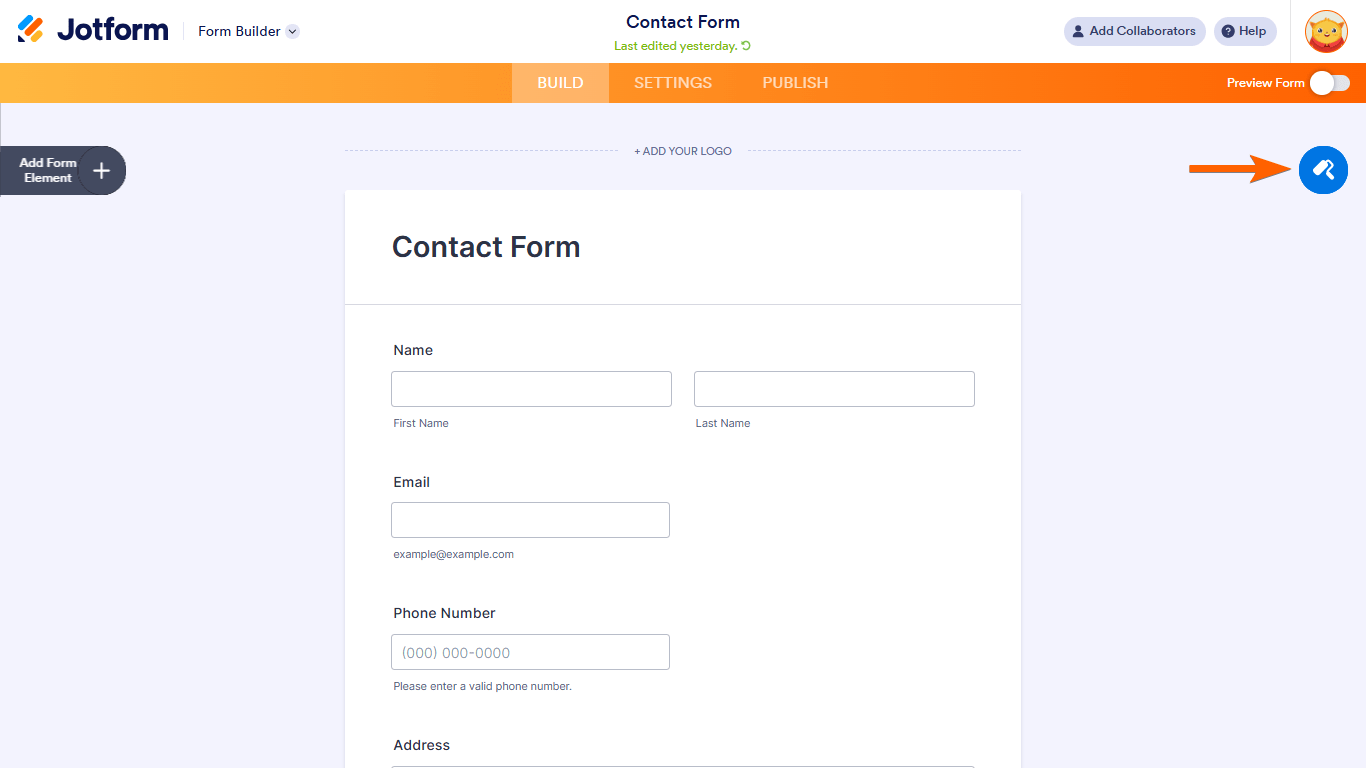Click the revision history icon next to last edited
The width and height of the screenshot is (1366, 768).
(746, 46)
